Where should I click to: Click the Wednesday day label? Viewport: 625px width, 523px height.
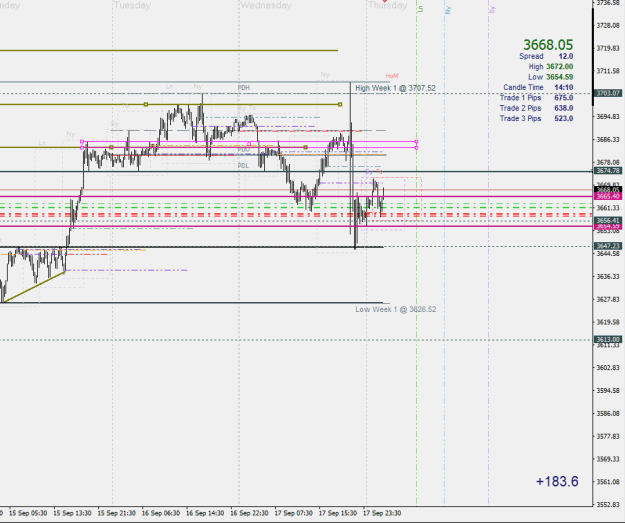click(x=266, y=5)
